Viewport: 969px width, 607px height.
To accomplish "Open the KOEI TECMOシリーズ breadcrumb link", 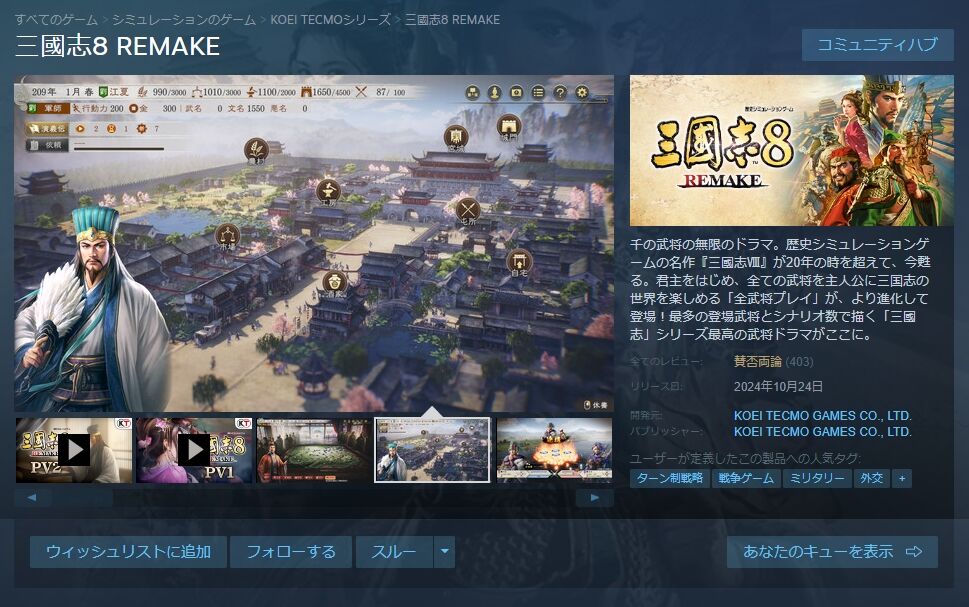I will [x=331, y=20].
